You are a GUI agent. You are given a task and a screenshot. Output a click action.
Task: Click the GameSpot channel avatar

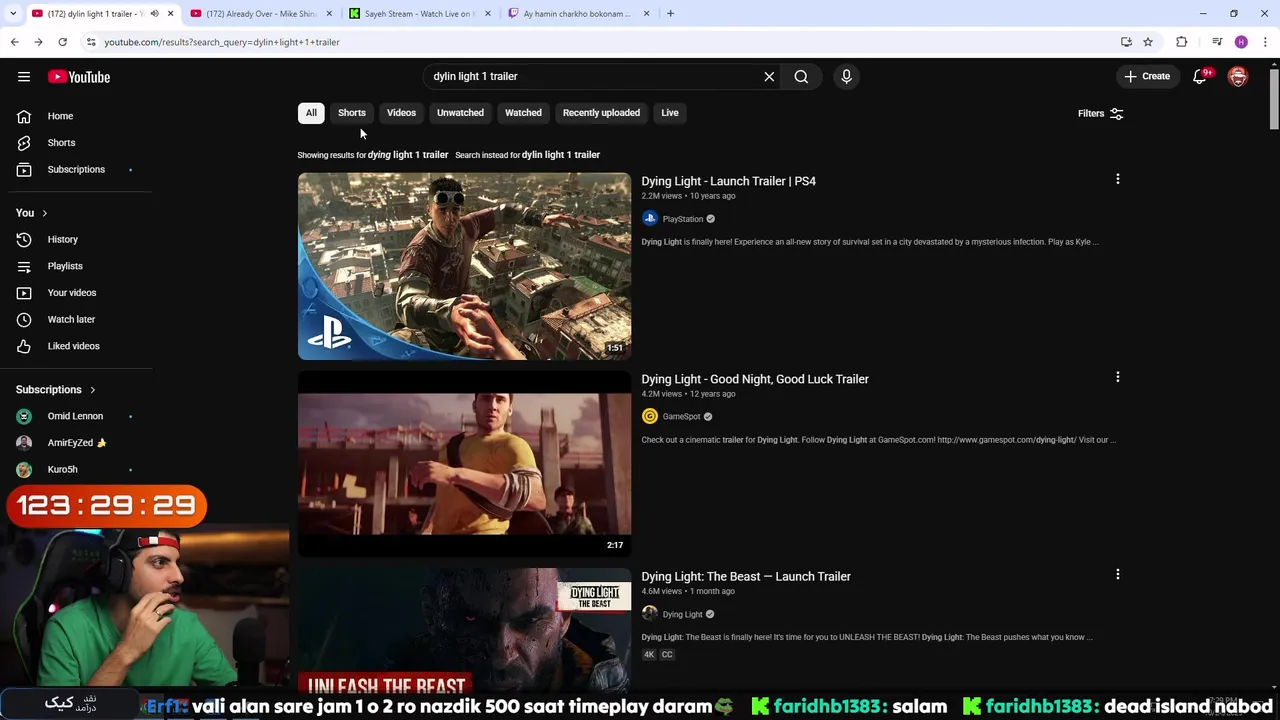(650, 416)
